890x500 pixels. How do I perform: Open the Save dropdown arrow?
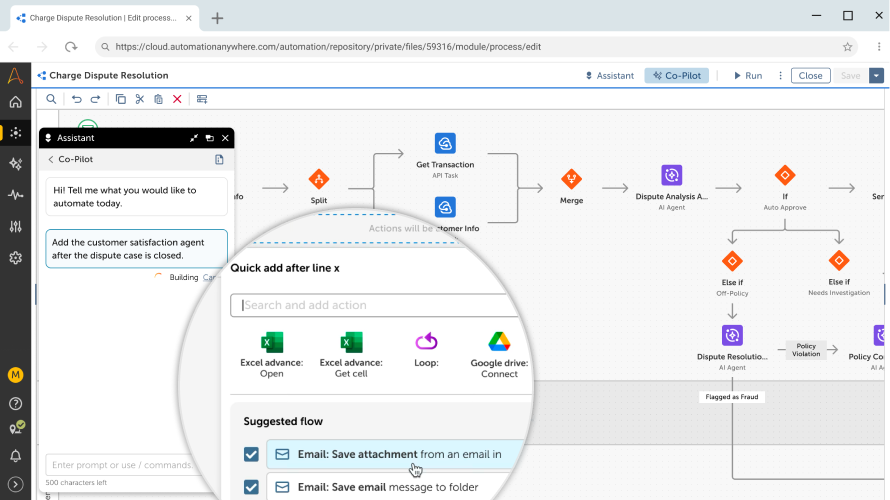click(x=876, y=75)
